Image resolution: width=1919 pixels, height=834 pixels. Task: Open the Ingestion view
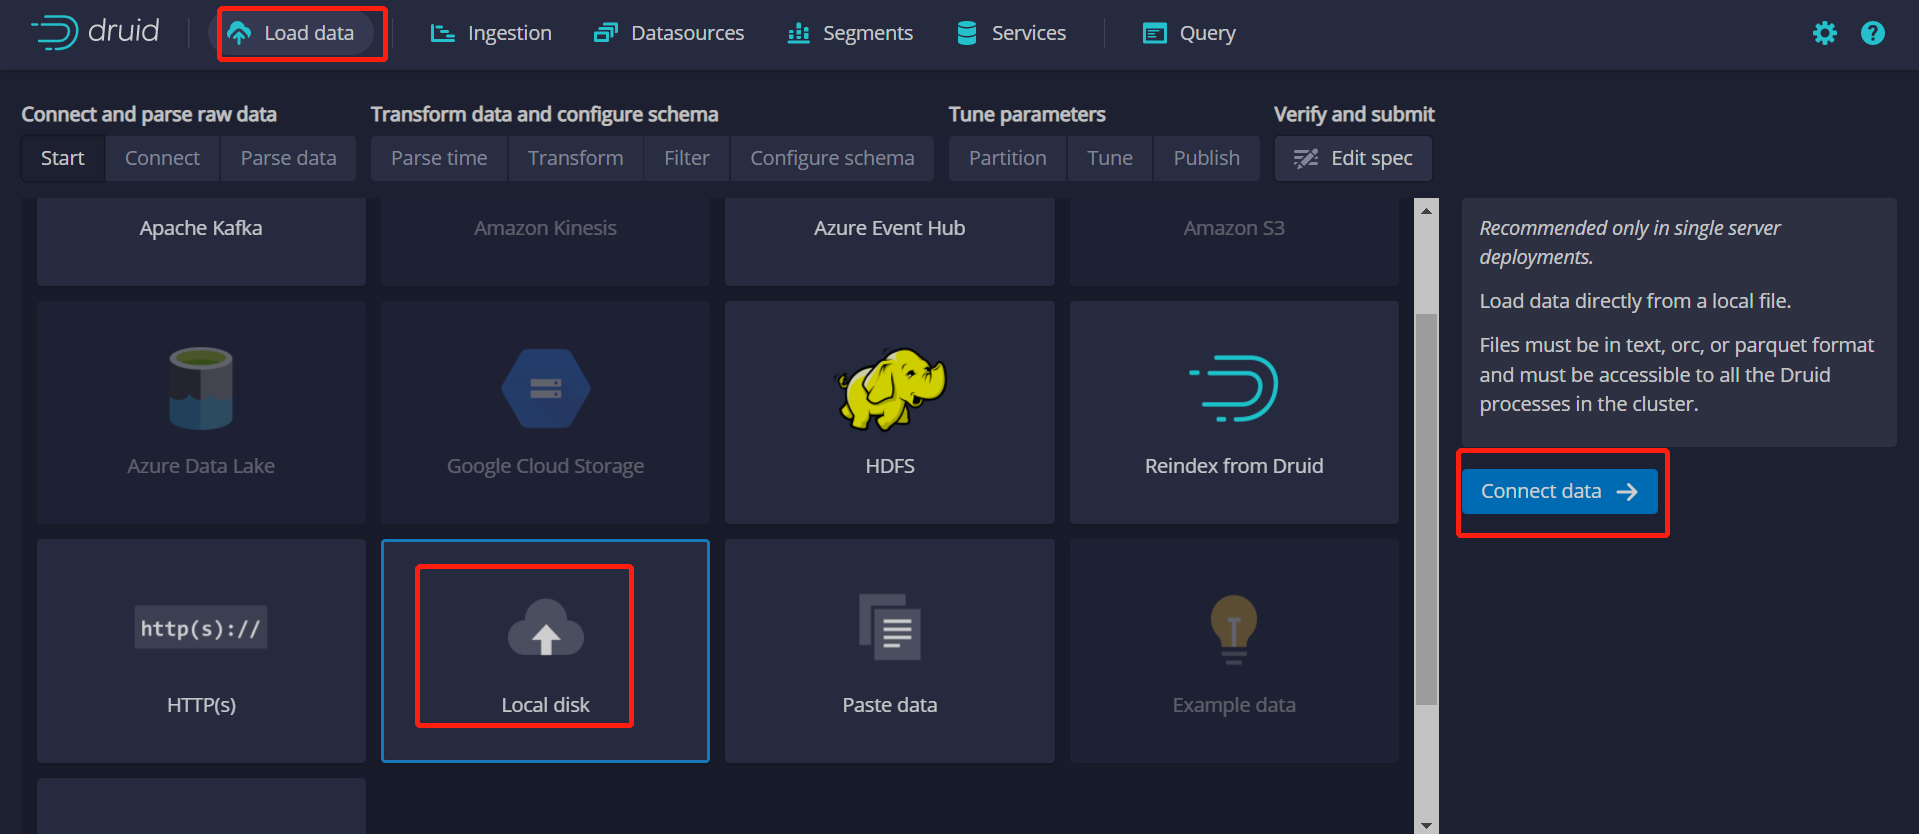coord(491,33)
